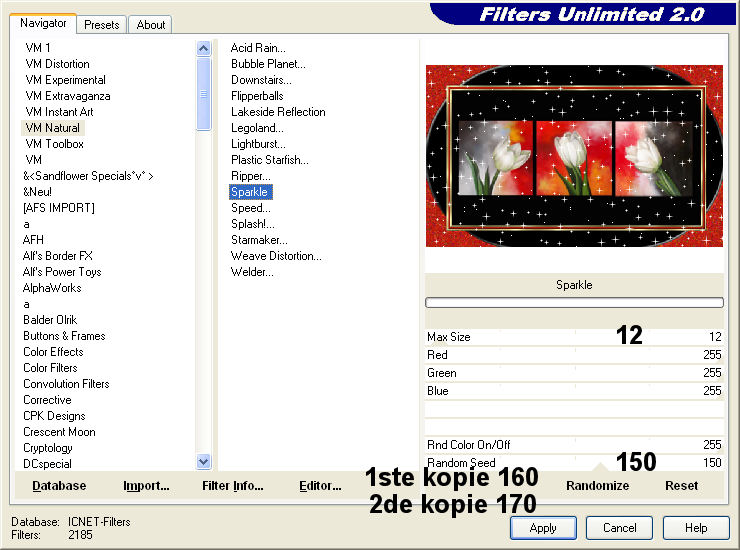Choose the Sparkle filter

250,192
